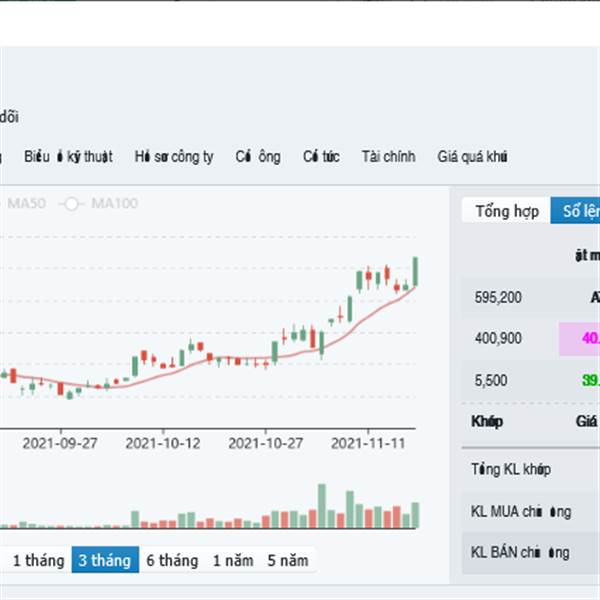Switch to the Cổ tức tab
This screenshot has width=600, height=600.
pyautogui.click(x=321, y=157)
